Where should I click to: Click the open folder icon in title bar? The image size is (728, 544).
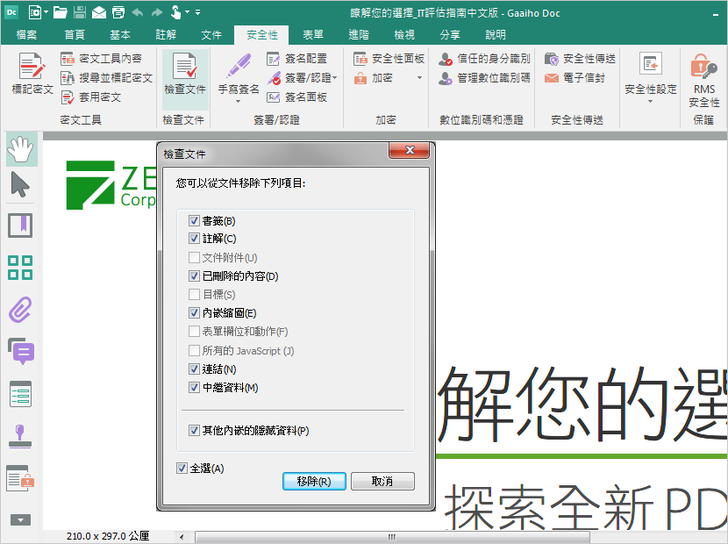coord(60,13)
